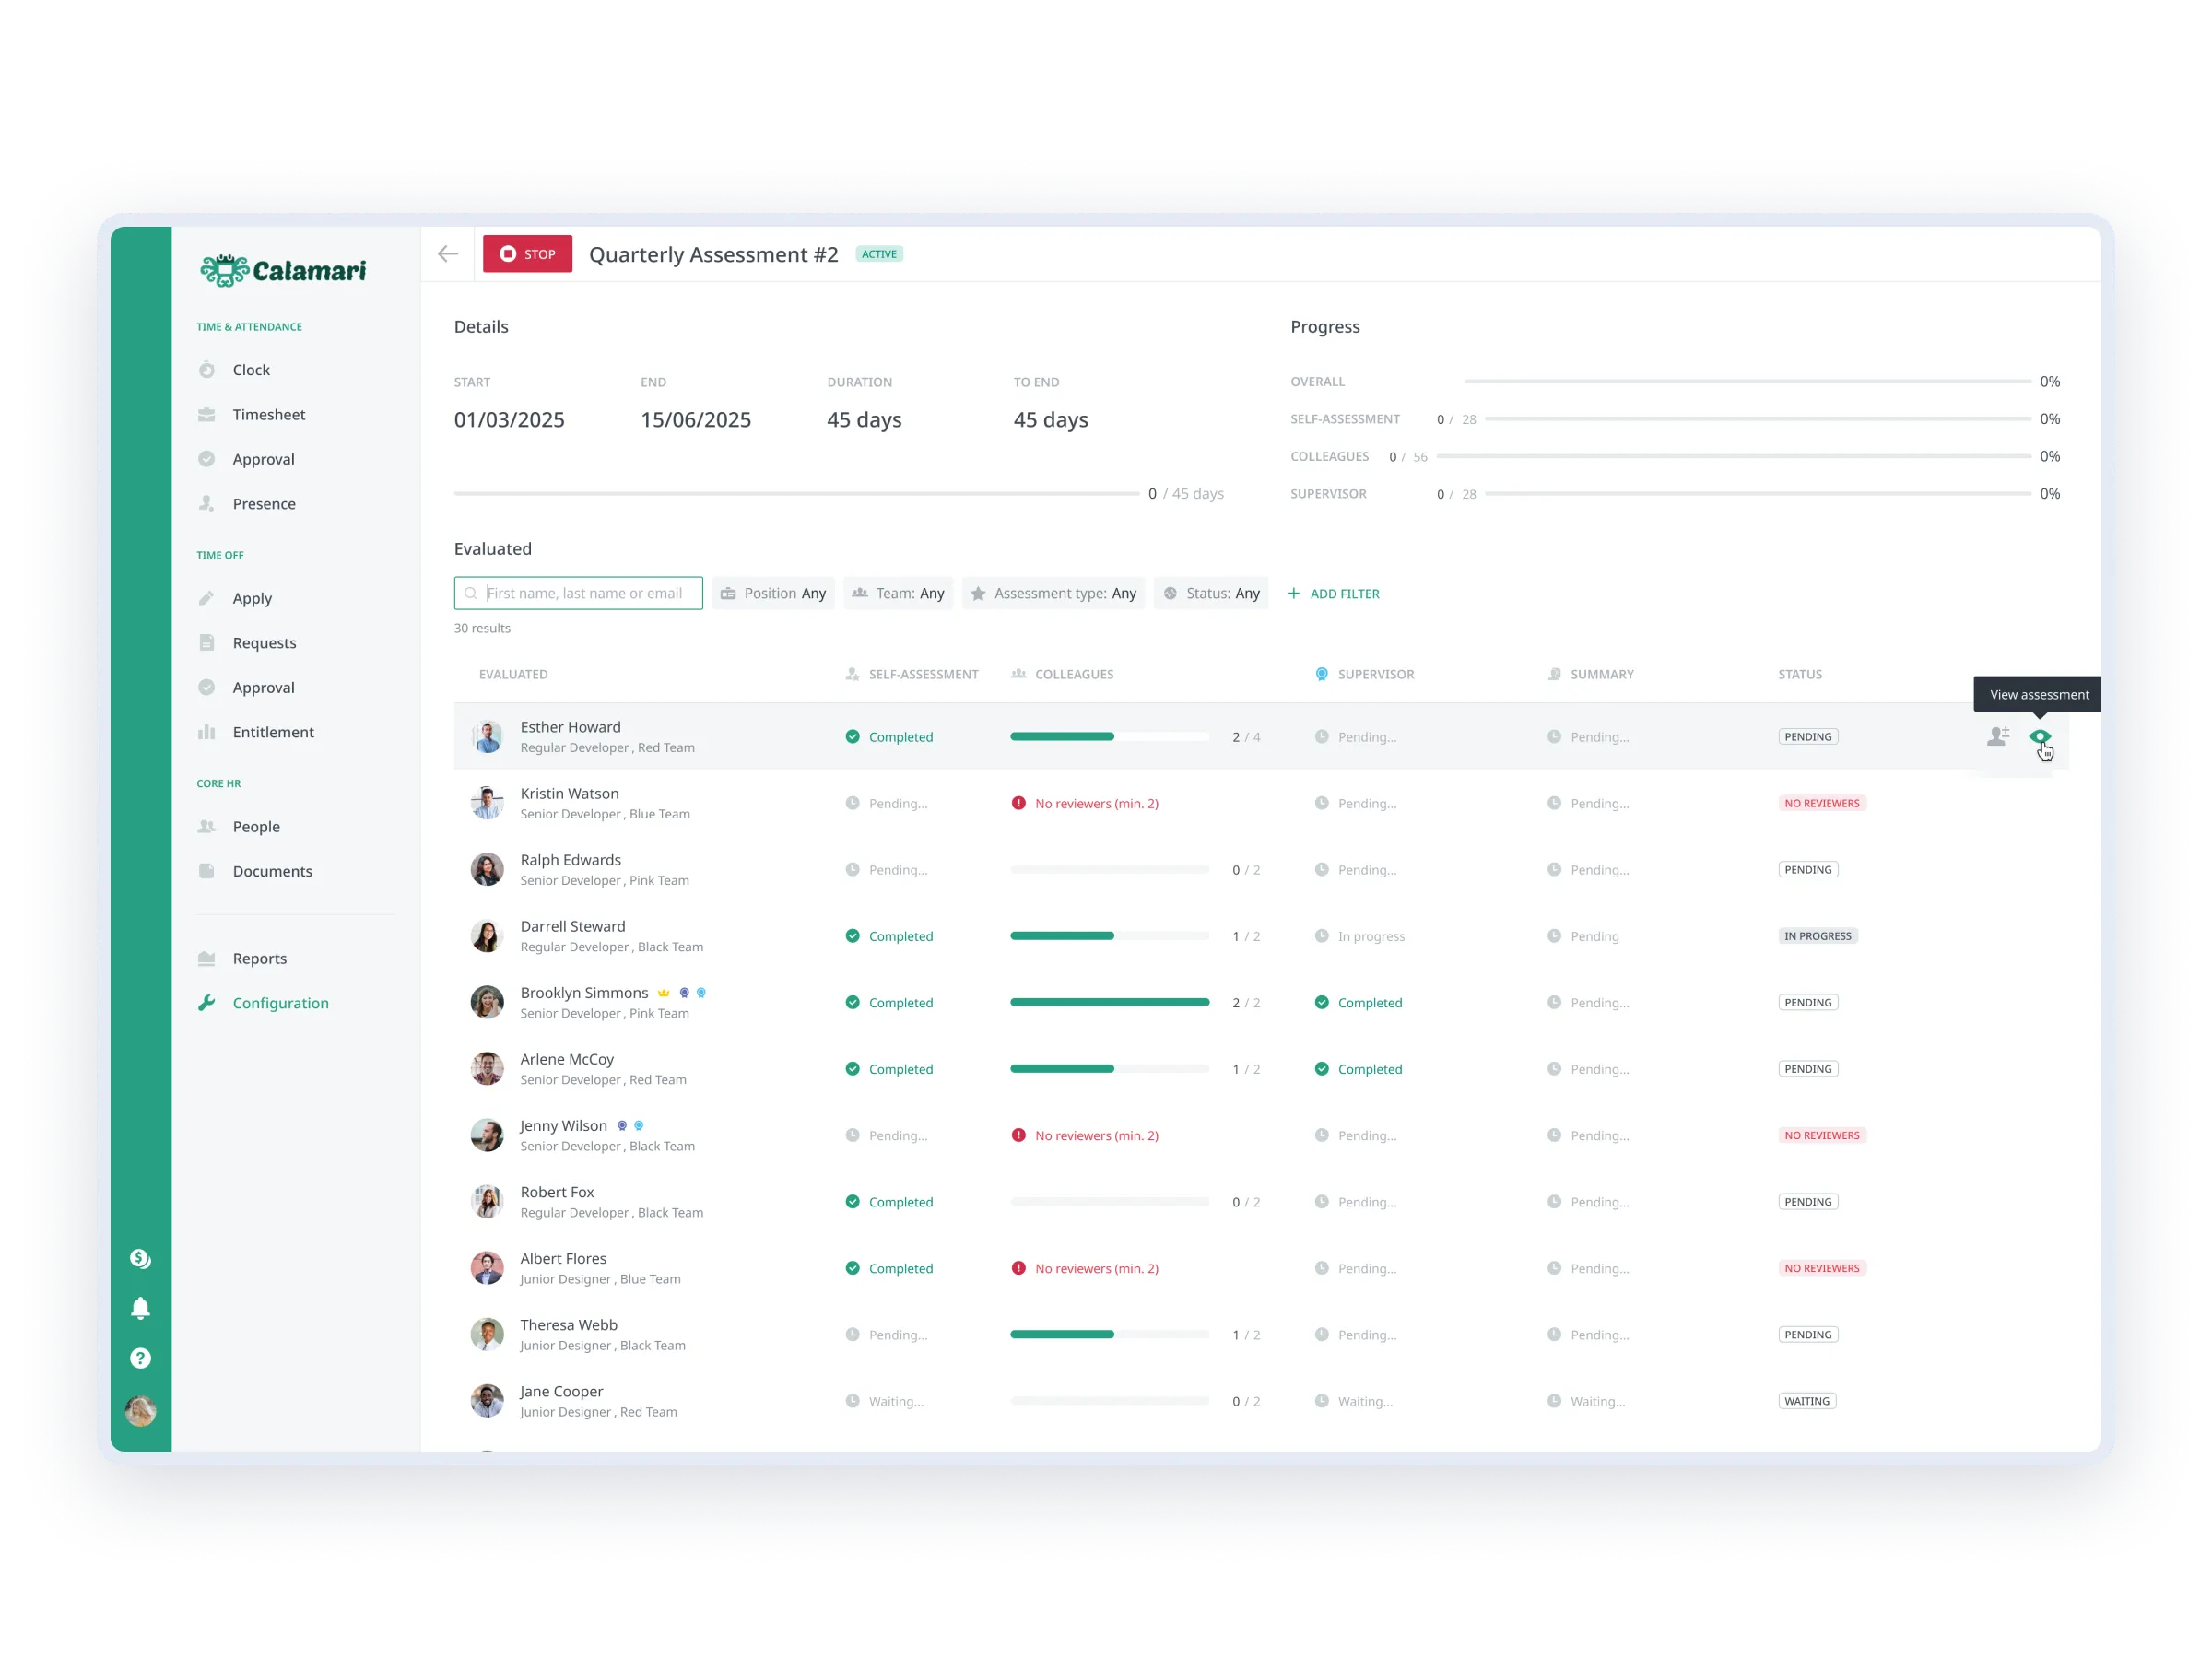Screen dimensions: 2212x1659
Task: Click the Calamari logo
Action: click(x=283, y=270)
